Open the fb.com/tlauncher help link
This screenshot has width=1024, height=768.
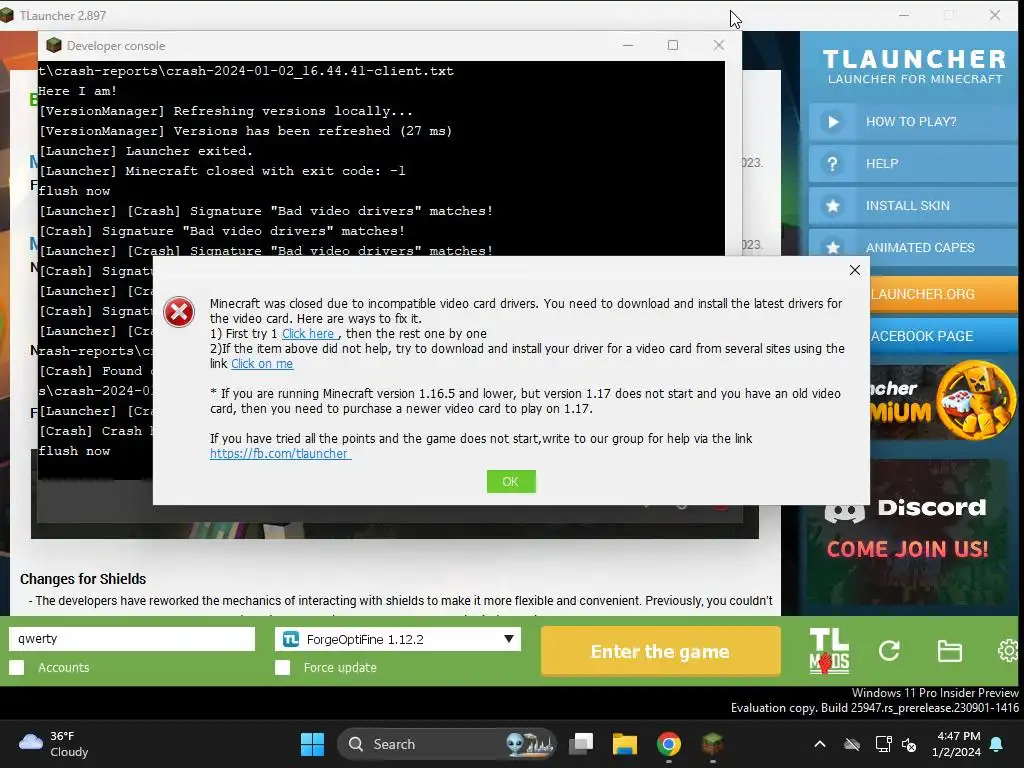280,453
